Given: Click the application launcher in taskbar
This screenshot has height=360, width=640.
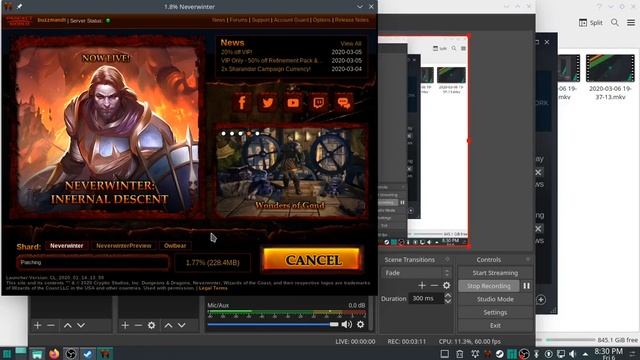Looking at the screenshot, I should pyautogui.click(x=7, y=353).
